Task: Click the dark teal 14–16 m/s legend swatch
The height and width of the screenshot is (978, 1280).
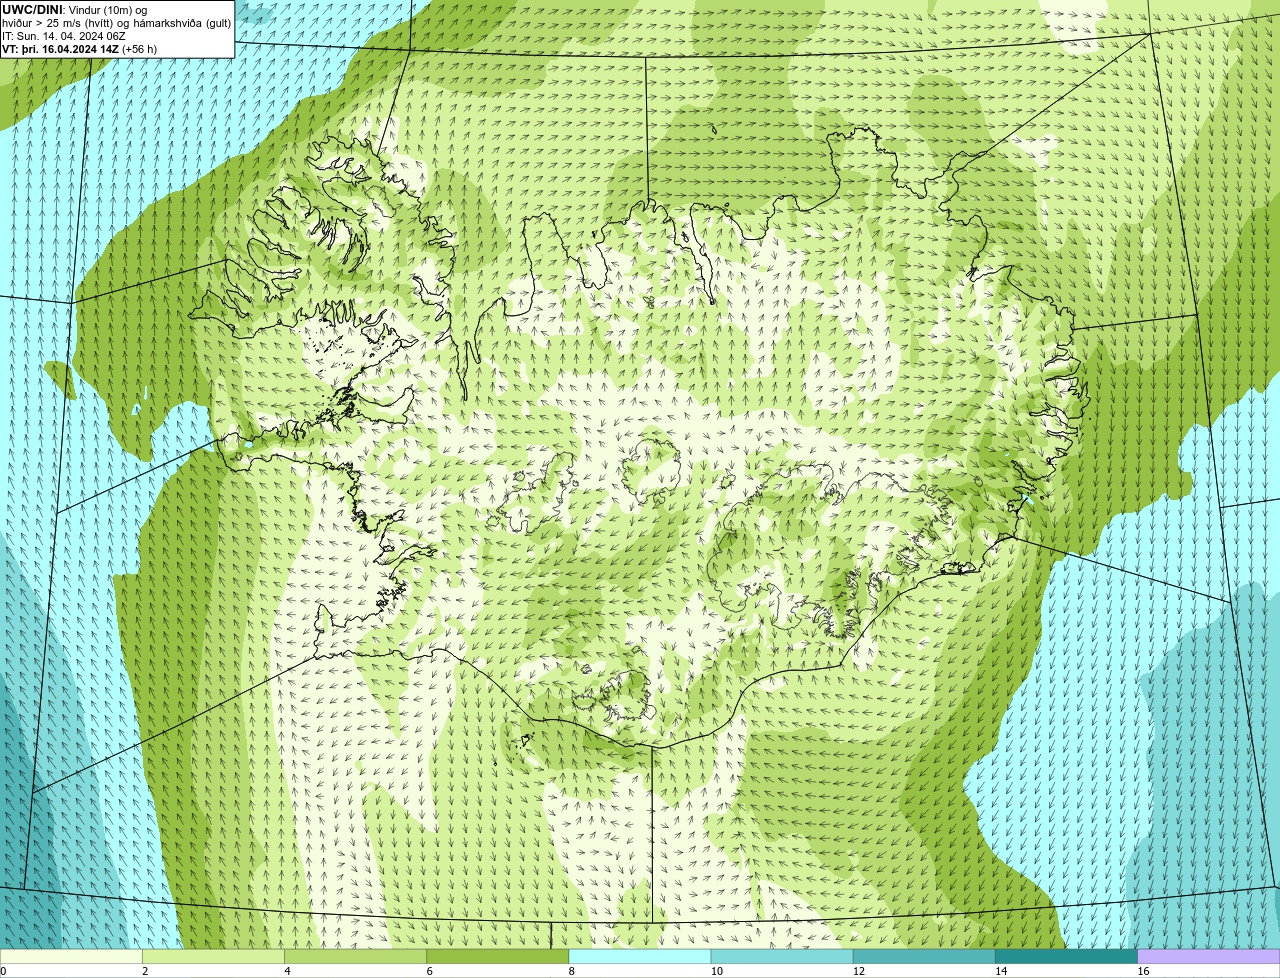Action: (x=1067, y=956)
